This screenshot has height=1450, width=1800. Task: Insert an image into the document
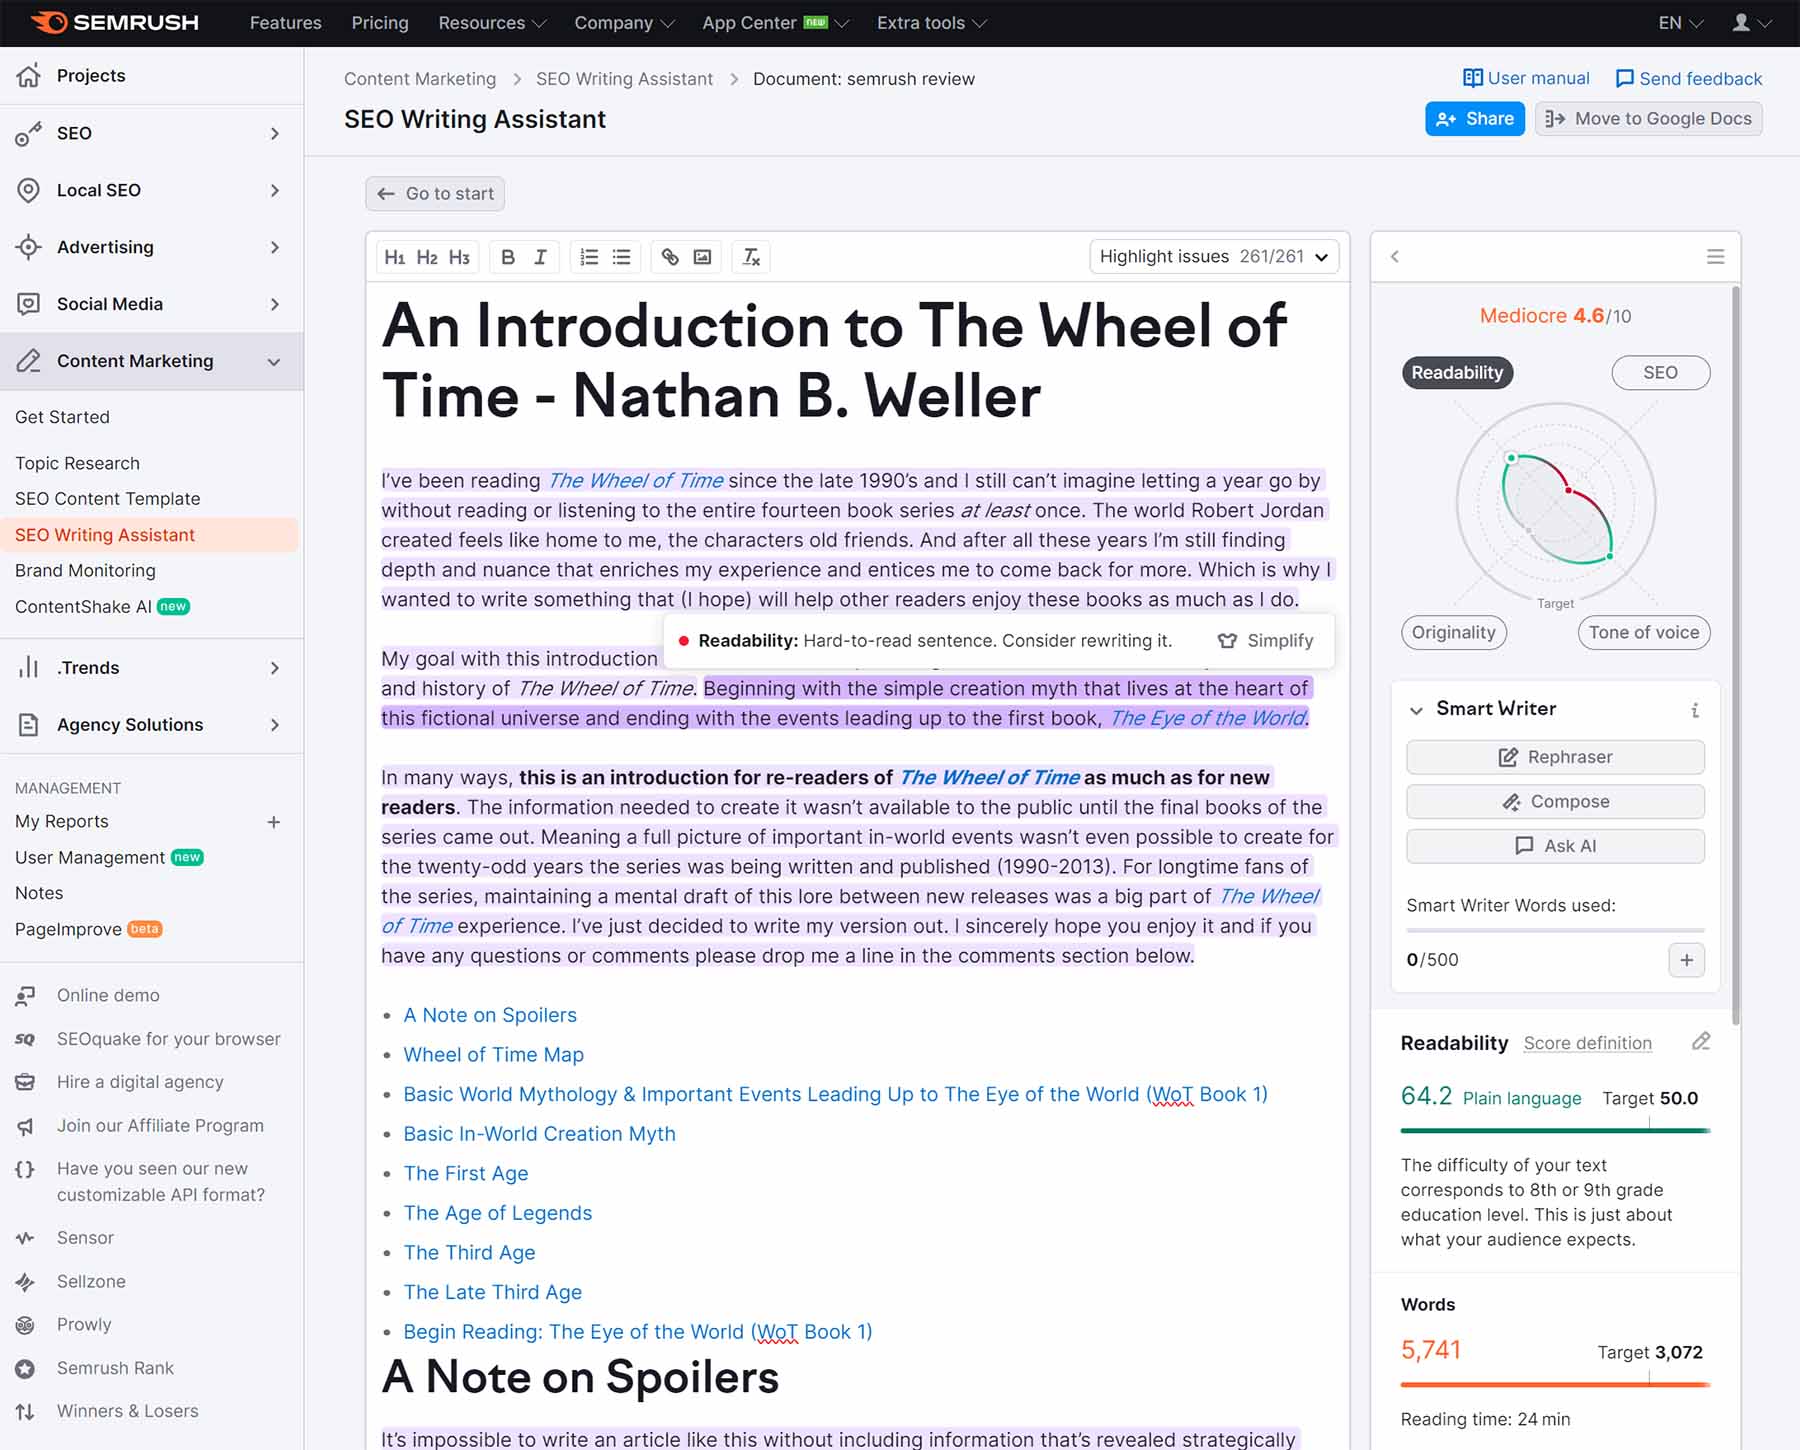point(702,257)
